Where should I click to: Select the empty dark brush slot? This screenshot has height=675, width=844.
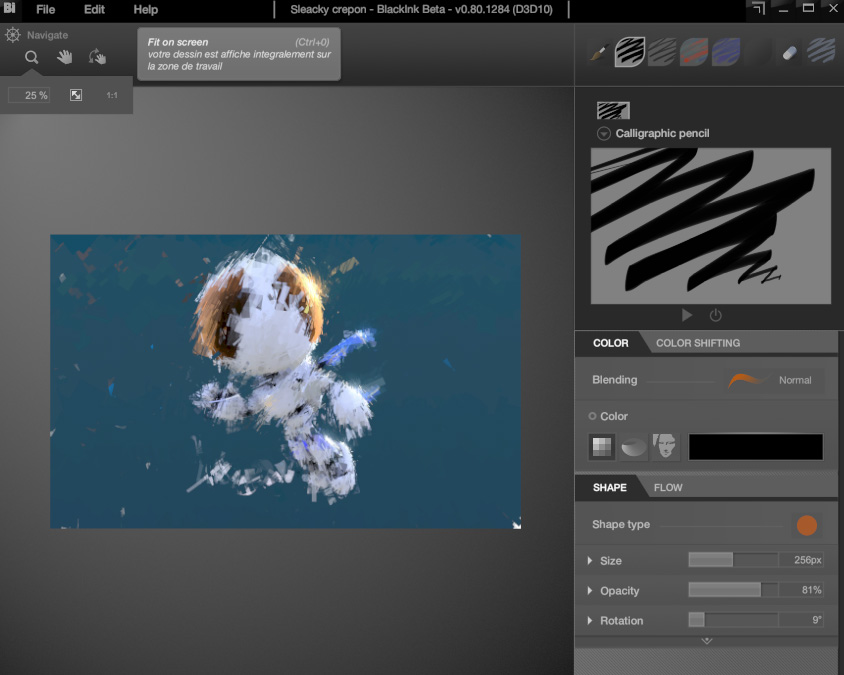757,52
